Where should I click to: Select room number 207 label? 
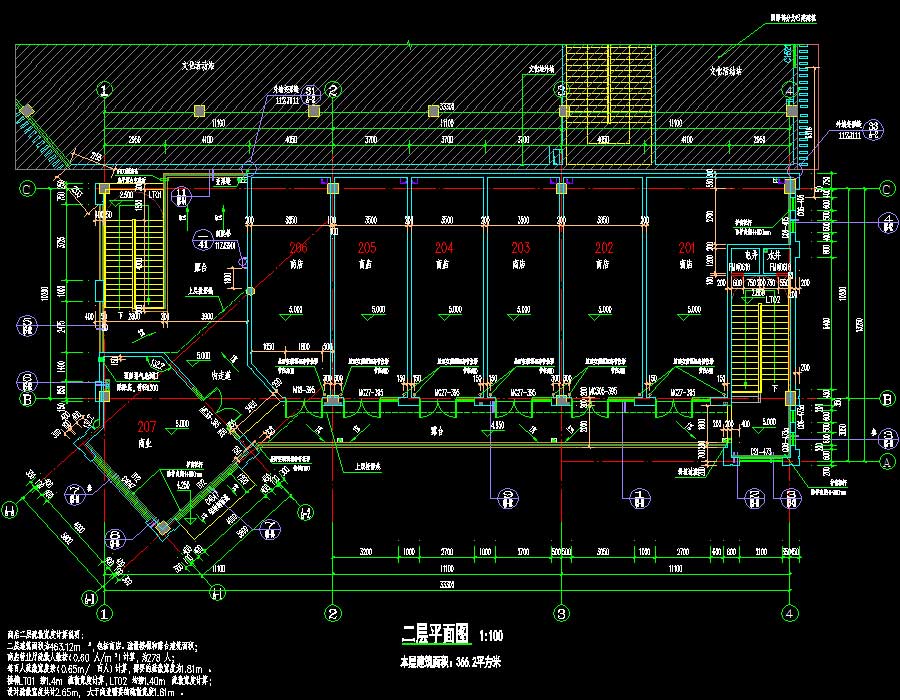pyautogui.click(x=146, y=426)
